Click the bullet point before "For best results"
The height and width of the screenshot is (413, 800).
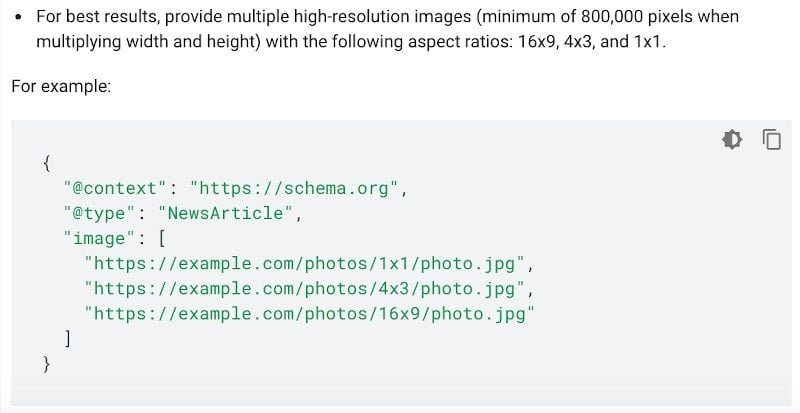tap(19, 17)
